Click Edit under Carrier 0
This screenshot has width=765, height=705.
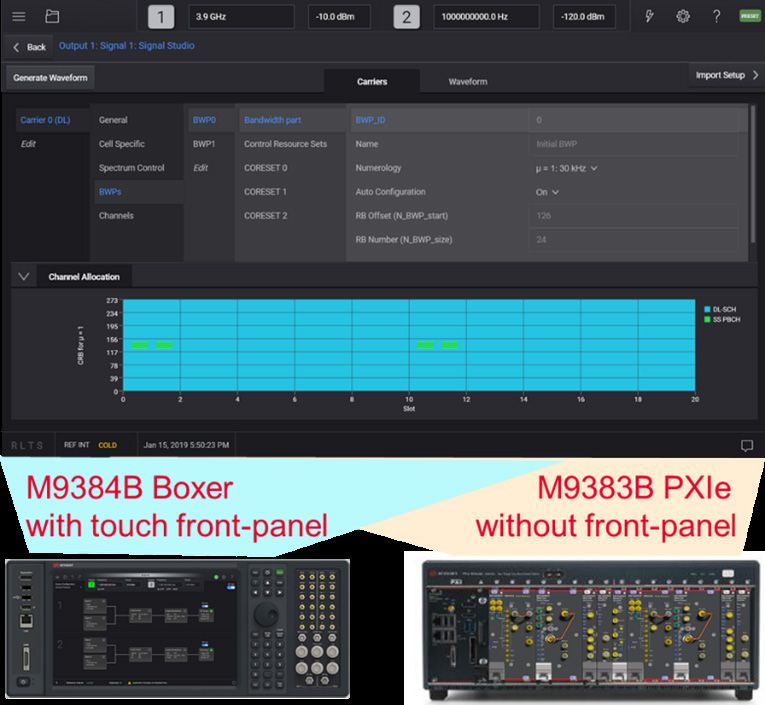[x=28, y=144]
